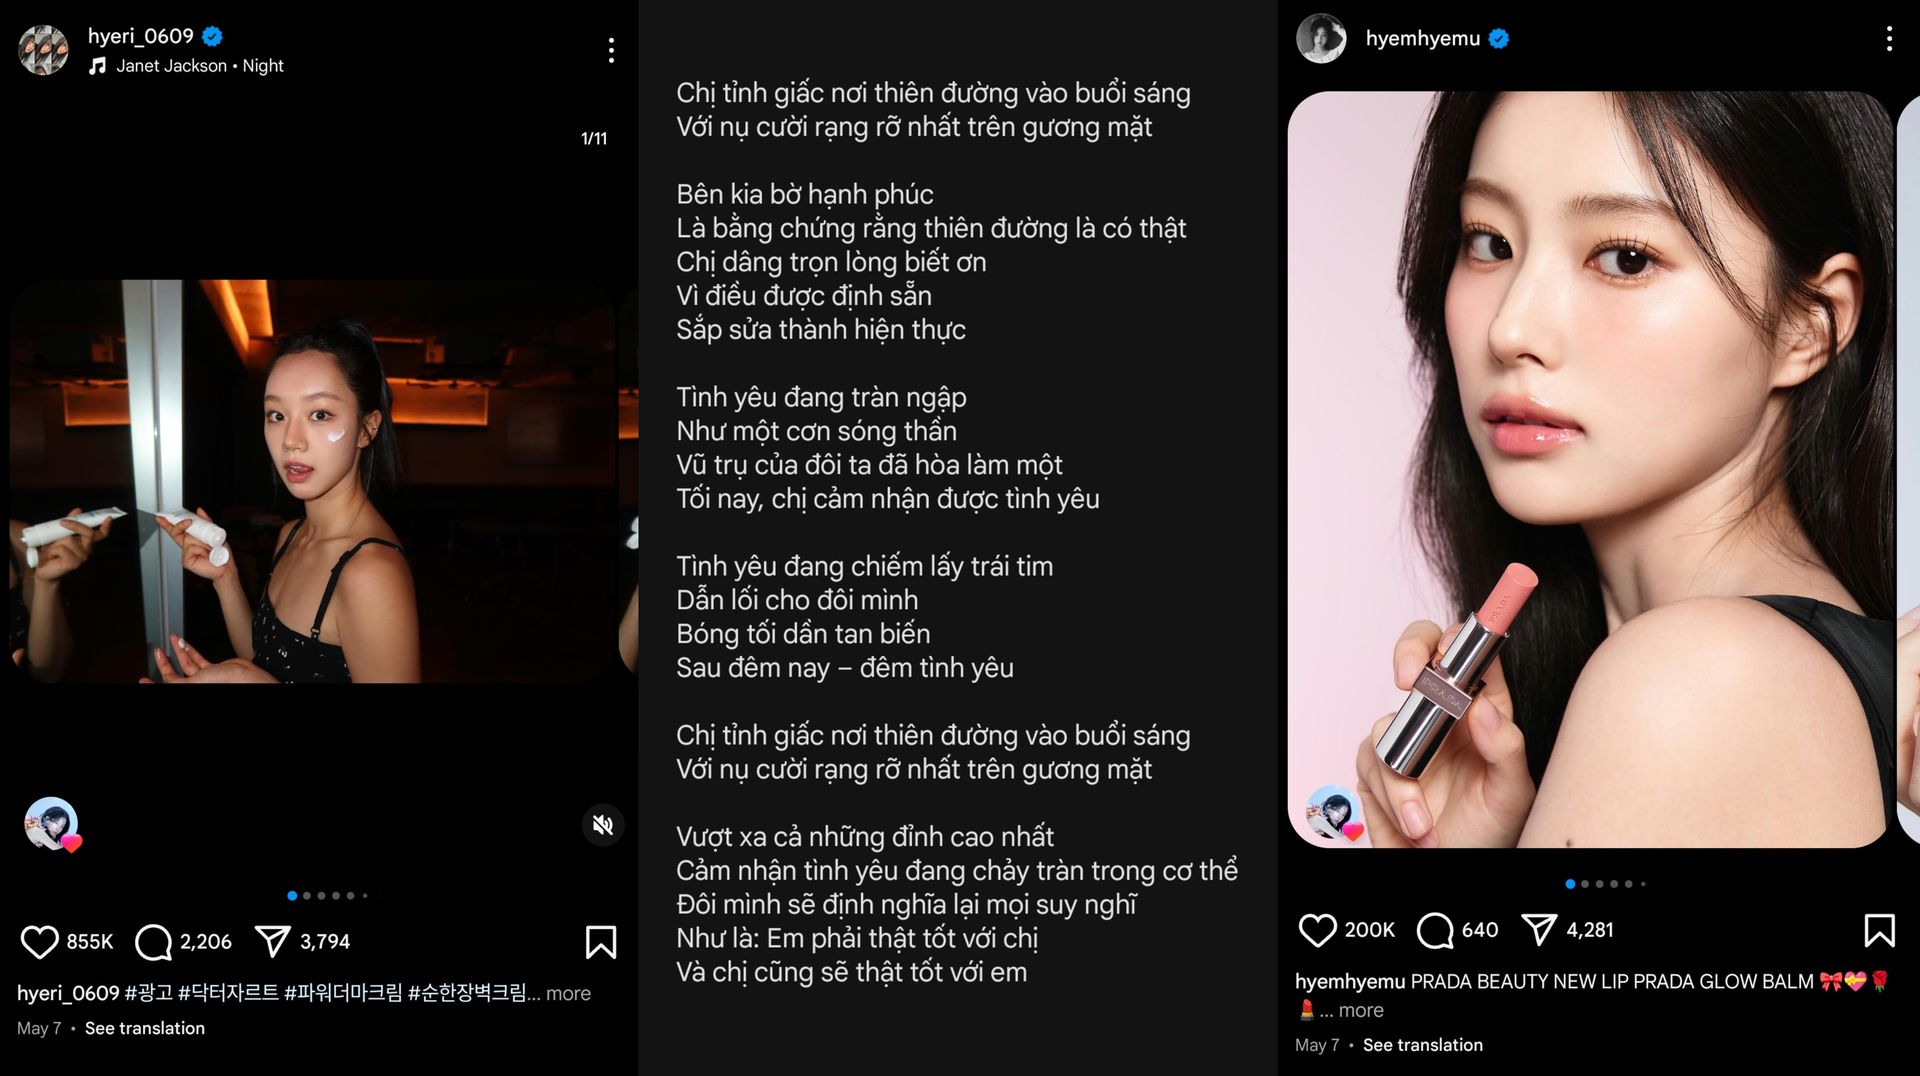Expand the hyeri_0609 caption with more
The height and width of the screenshot is (1076, 1920).
click(568, 993)
